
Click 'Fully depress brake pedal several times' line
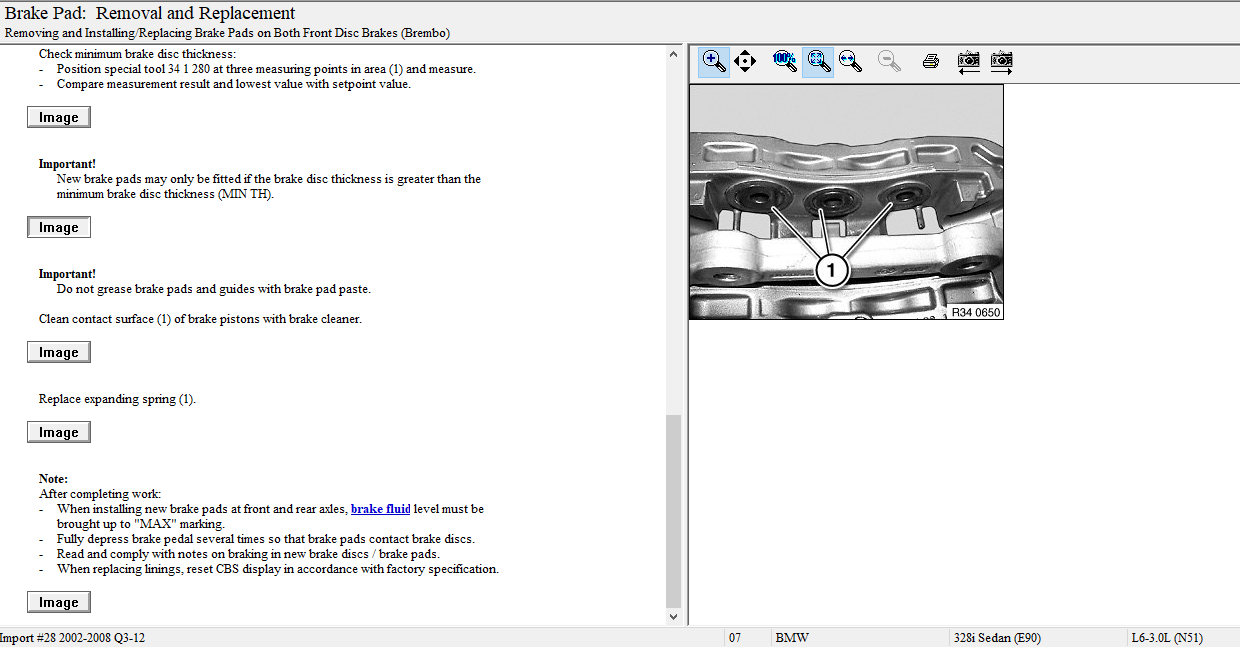[x=266, y=539]
